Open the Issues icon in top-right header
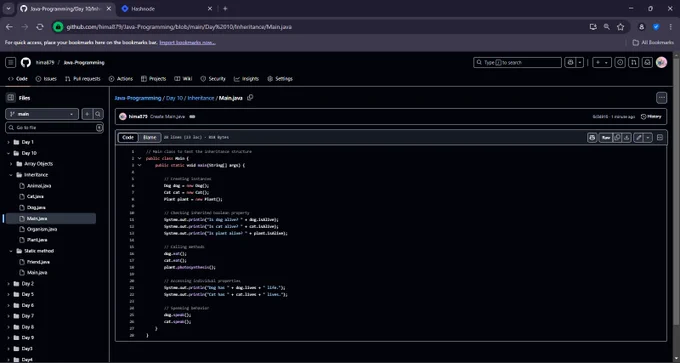 [x=621, y=62]
